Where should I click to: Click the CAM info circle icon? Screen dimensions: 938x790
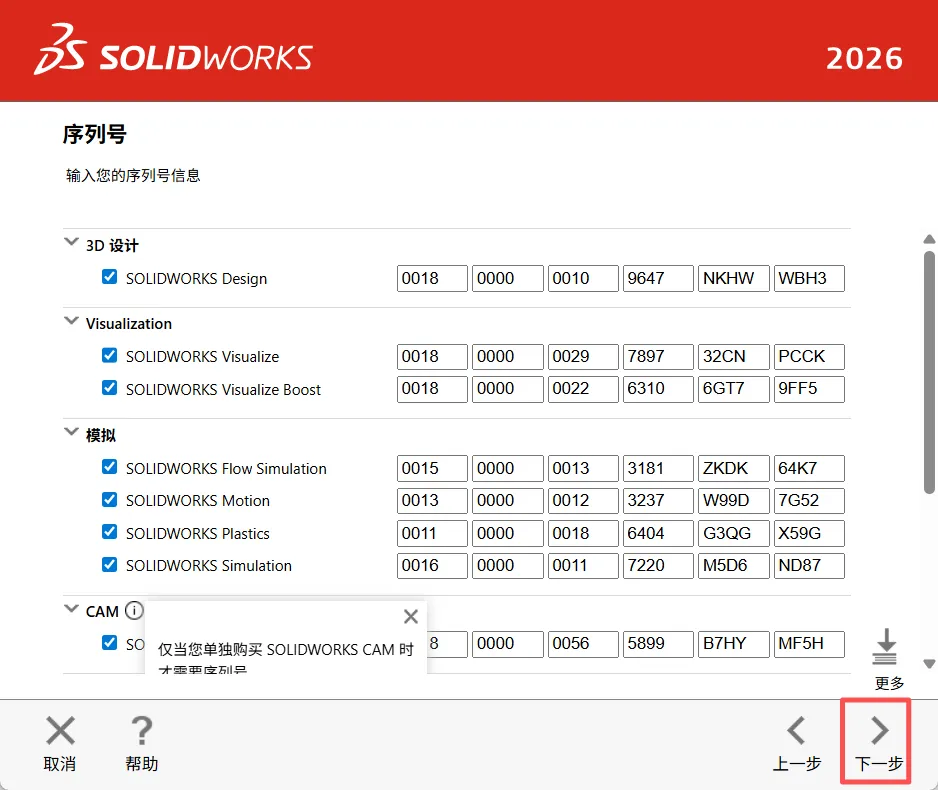tap(134, 611)
